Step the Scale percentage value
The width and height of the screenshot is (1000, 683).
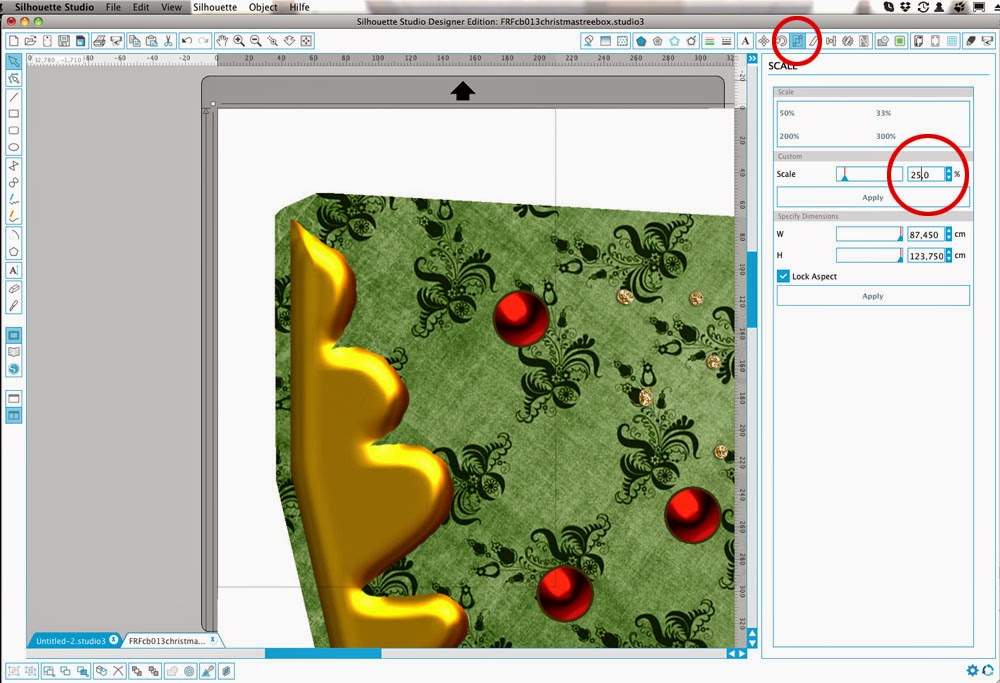[948, 174]
